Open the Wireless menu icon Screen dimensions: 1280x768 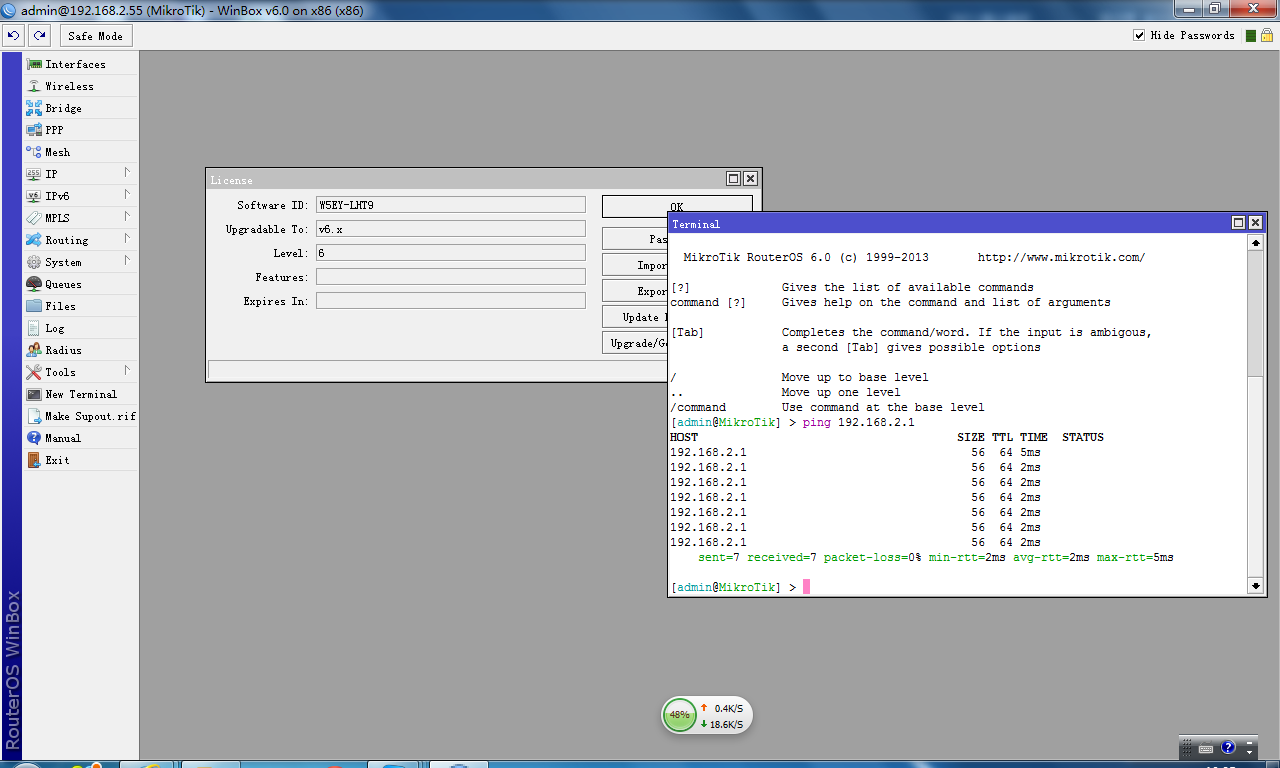(34, 86)
